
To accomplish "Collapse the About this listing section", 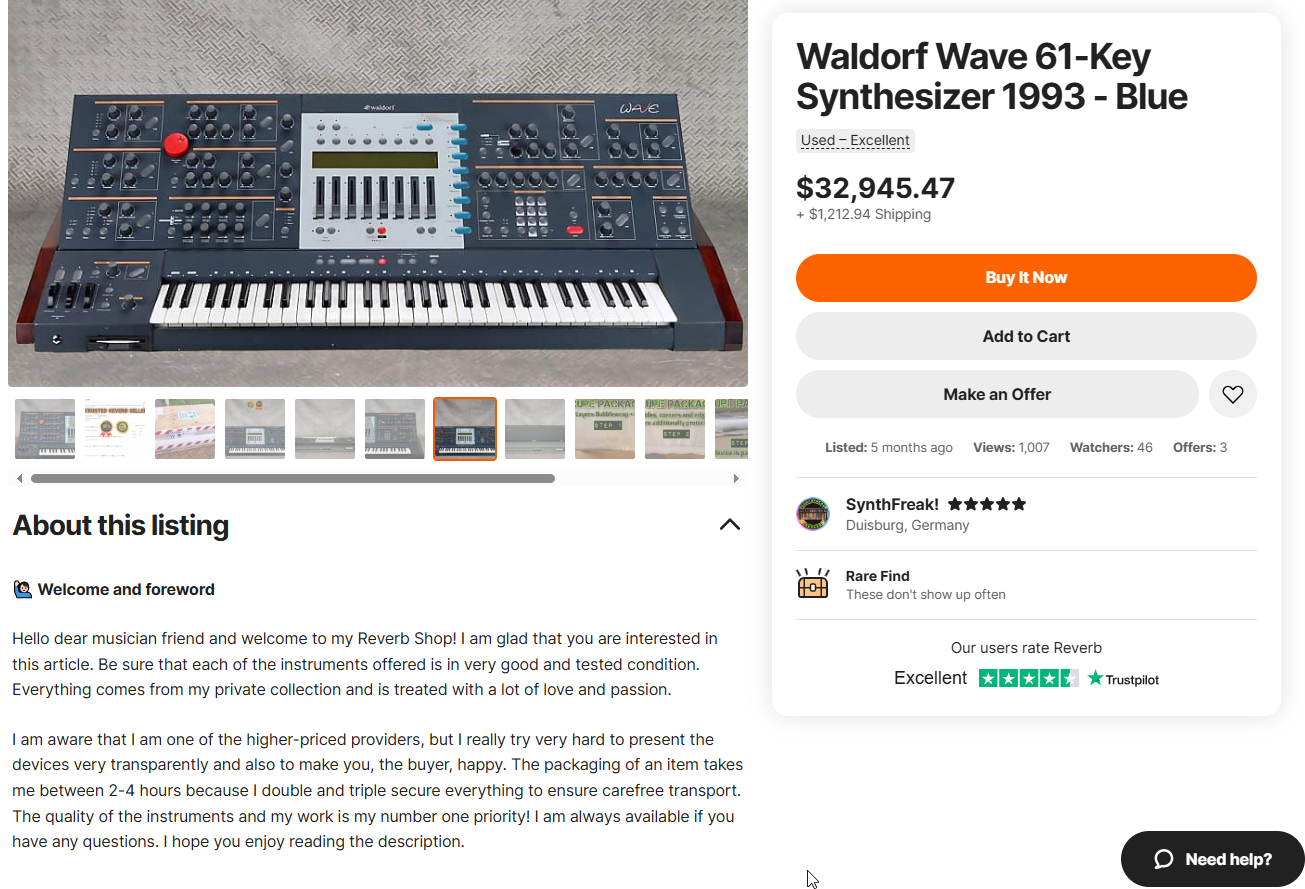I will [x=730, y=525].
